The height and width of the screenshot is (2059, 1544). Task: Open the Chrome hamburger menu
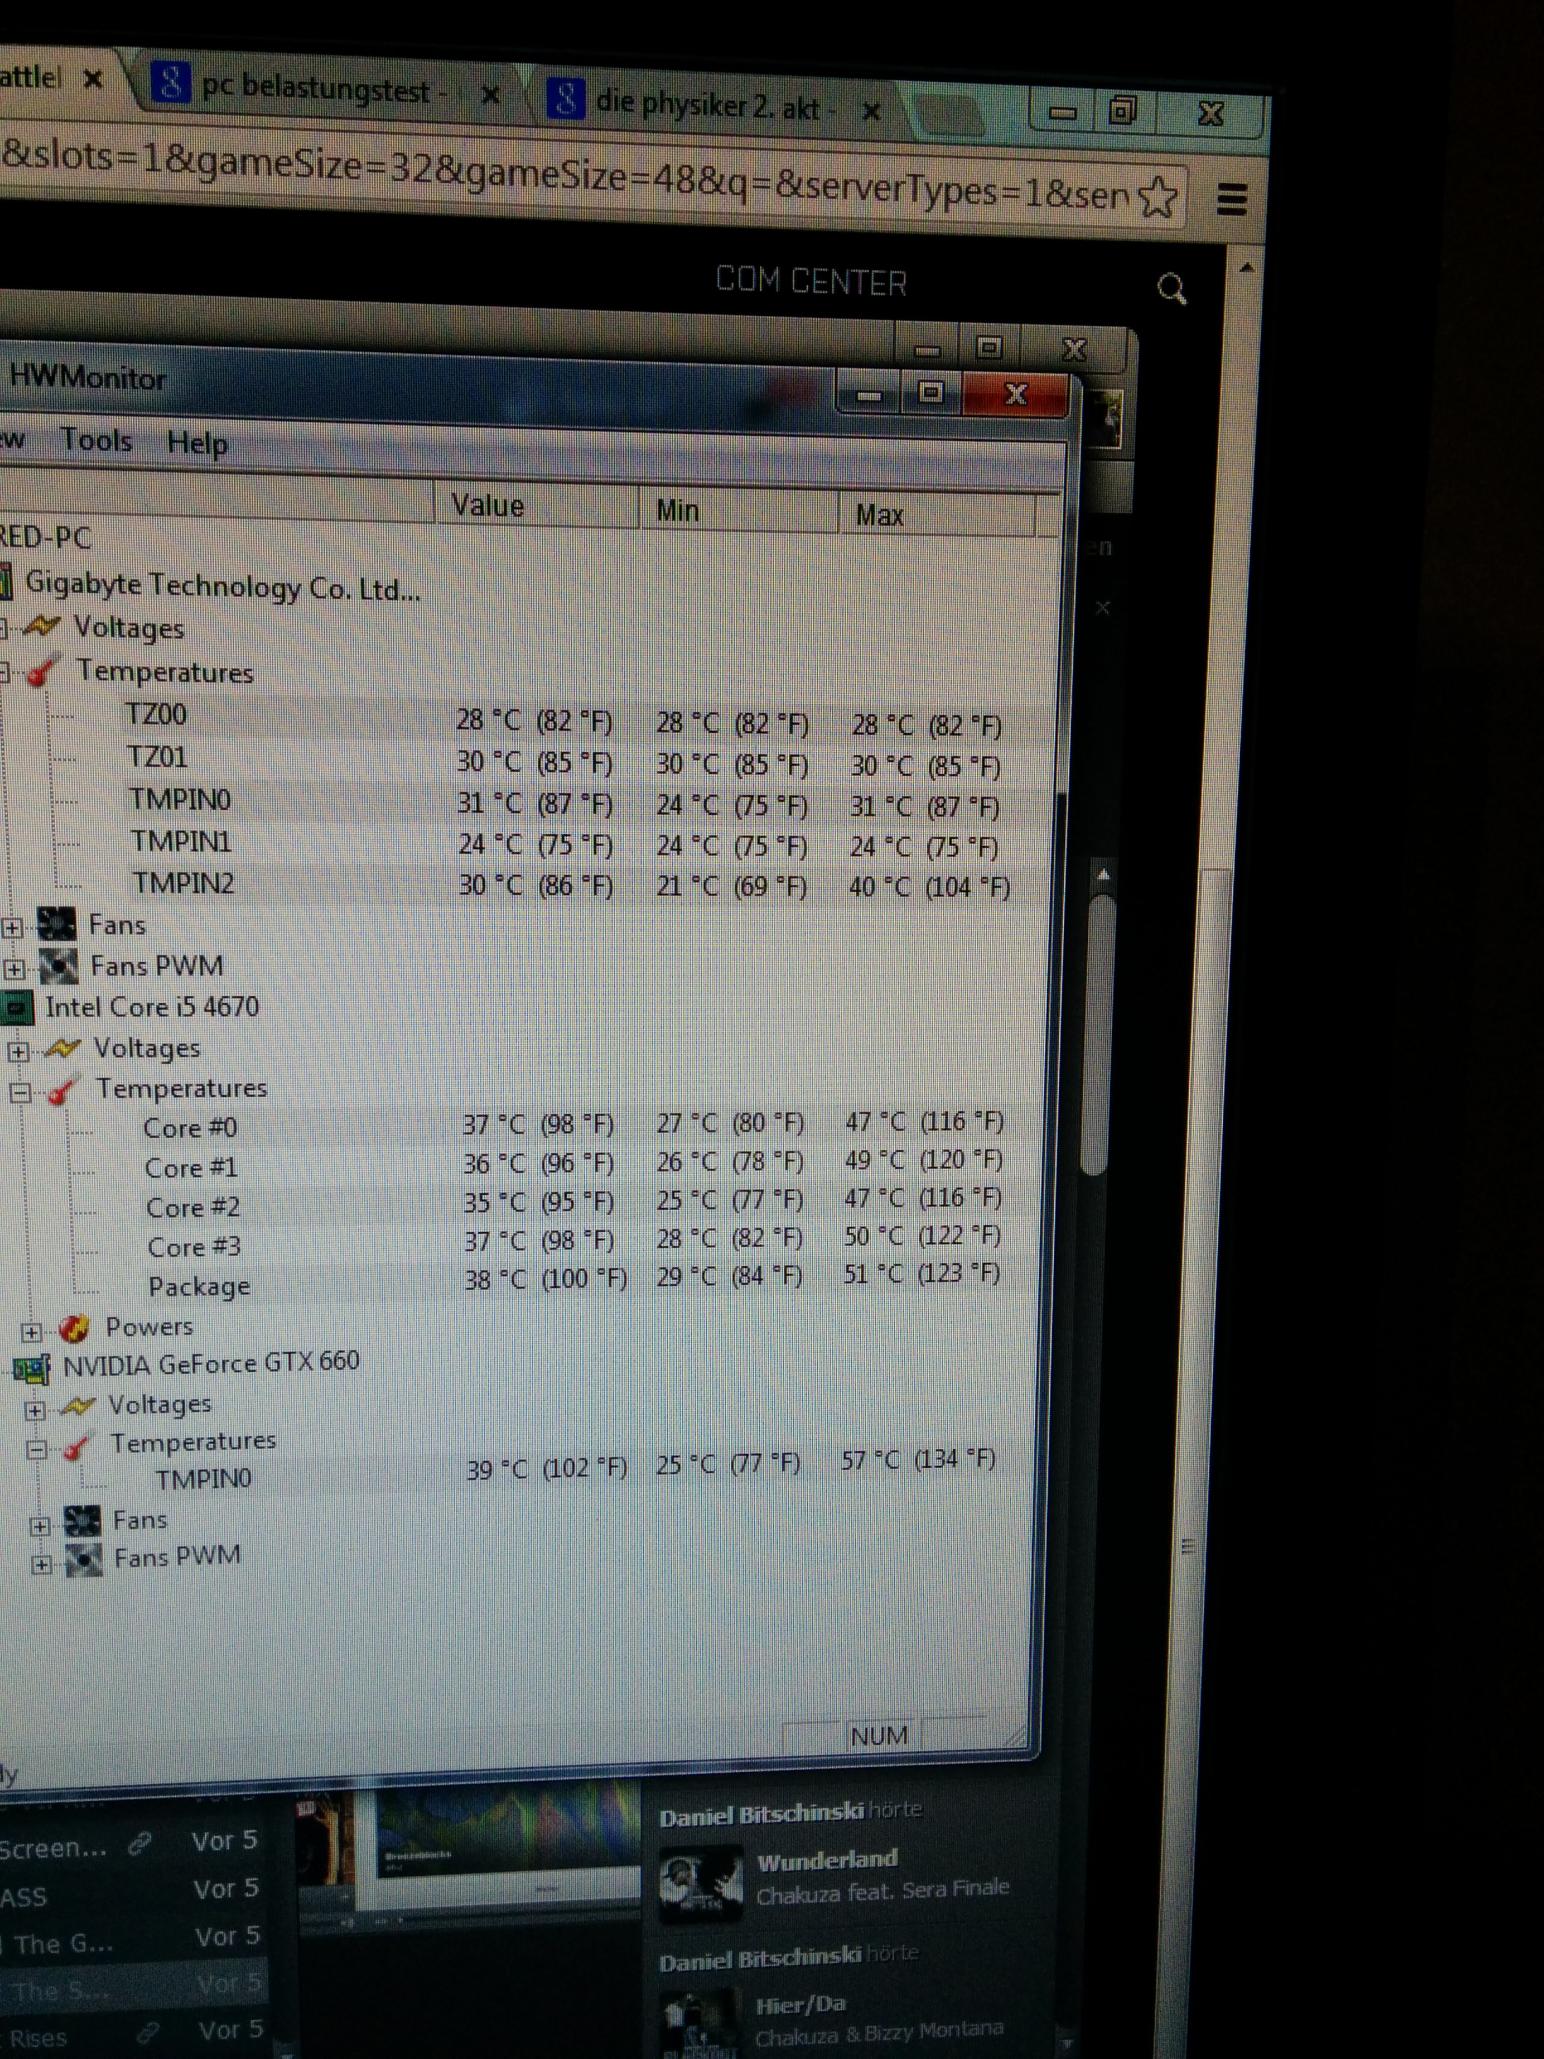pyautogui.click(x=1232, y=199)
